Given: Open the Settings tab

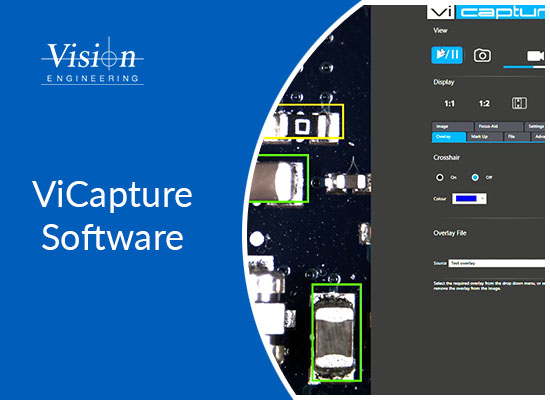Looking at the screenshot, I should pos(535,126).
